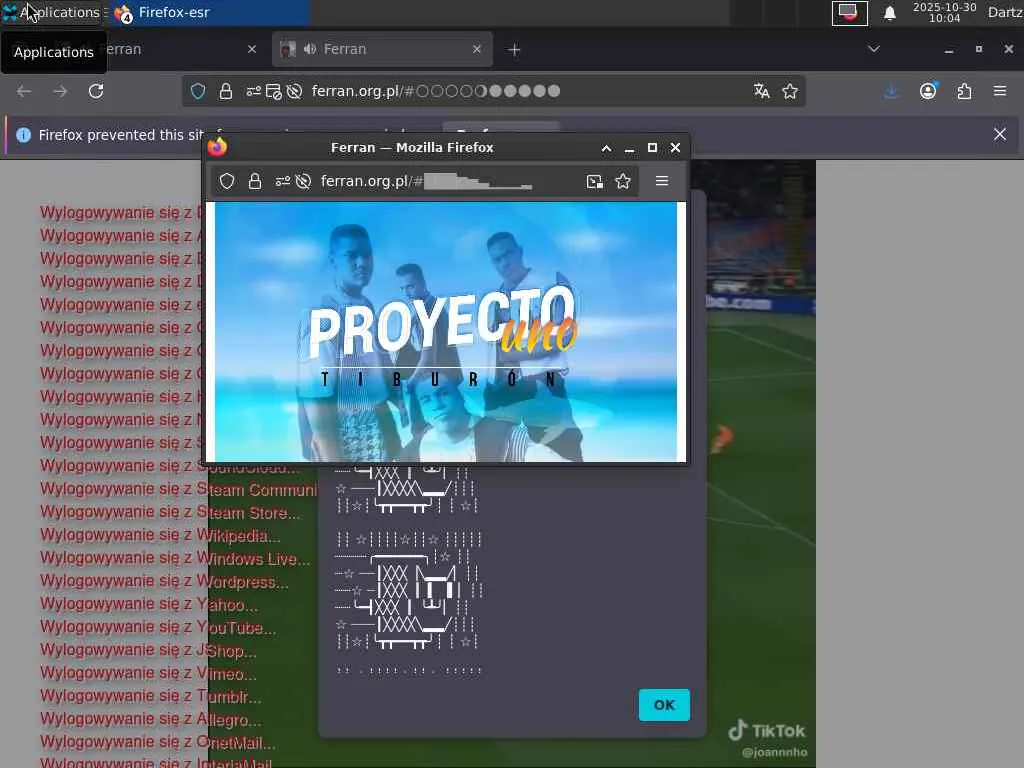Screen dimensions: 1024x768
Task: Select the second Ferran tab with audio
Action: pos(382,49)
